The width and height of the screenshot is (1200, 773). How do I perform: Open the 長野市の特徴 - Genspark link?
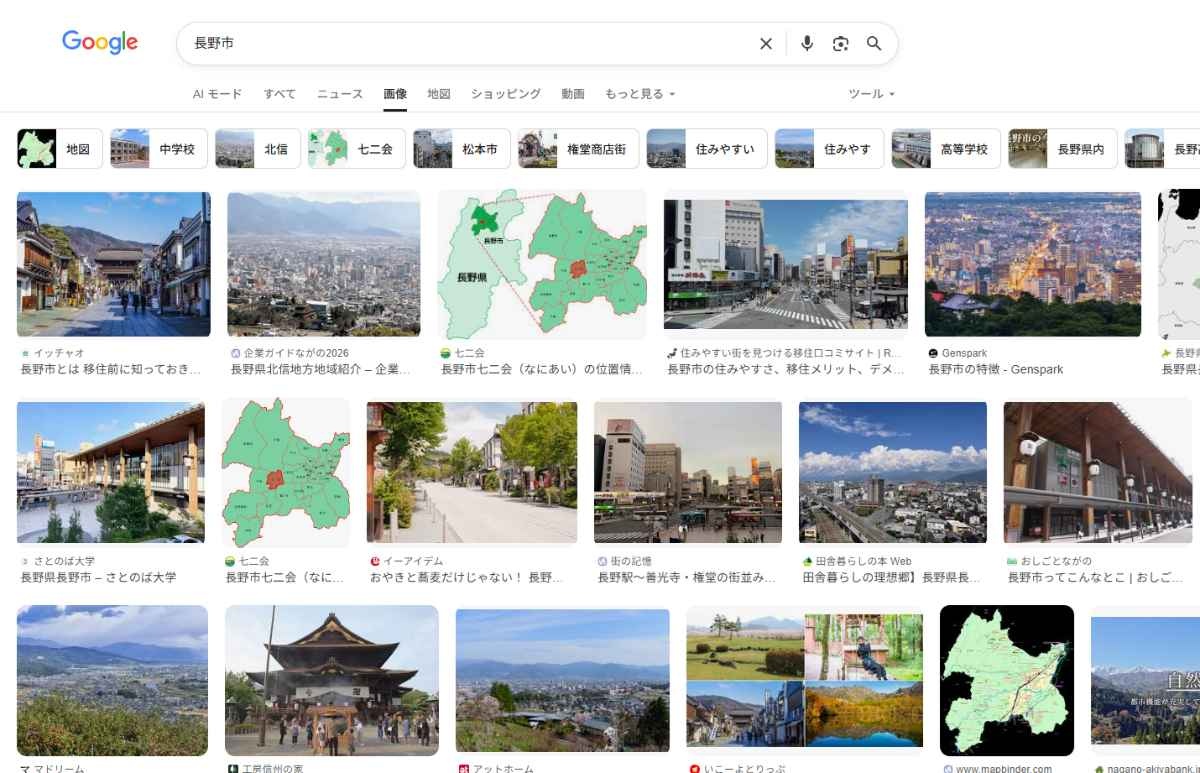click(x=995, y=370)
